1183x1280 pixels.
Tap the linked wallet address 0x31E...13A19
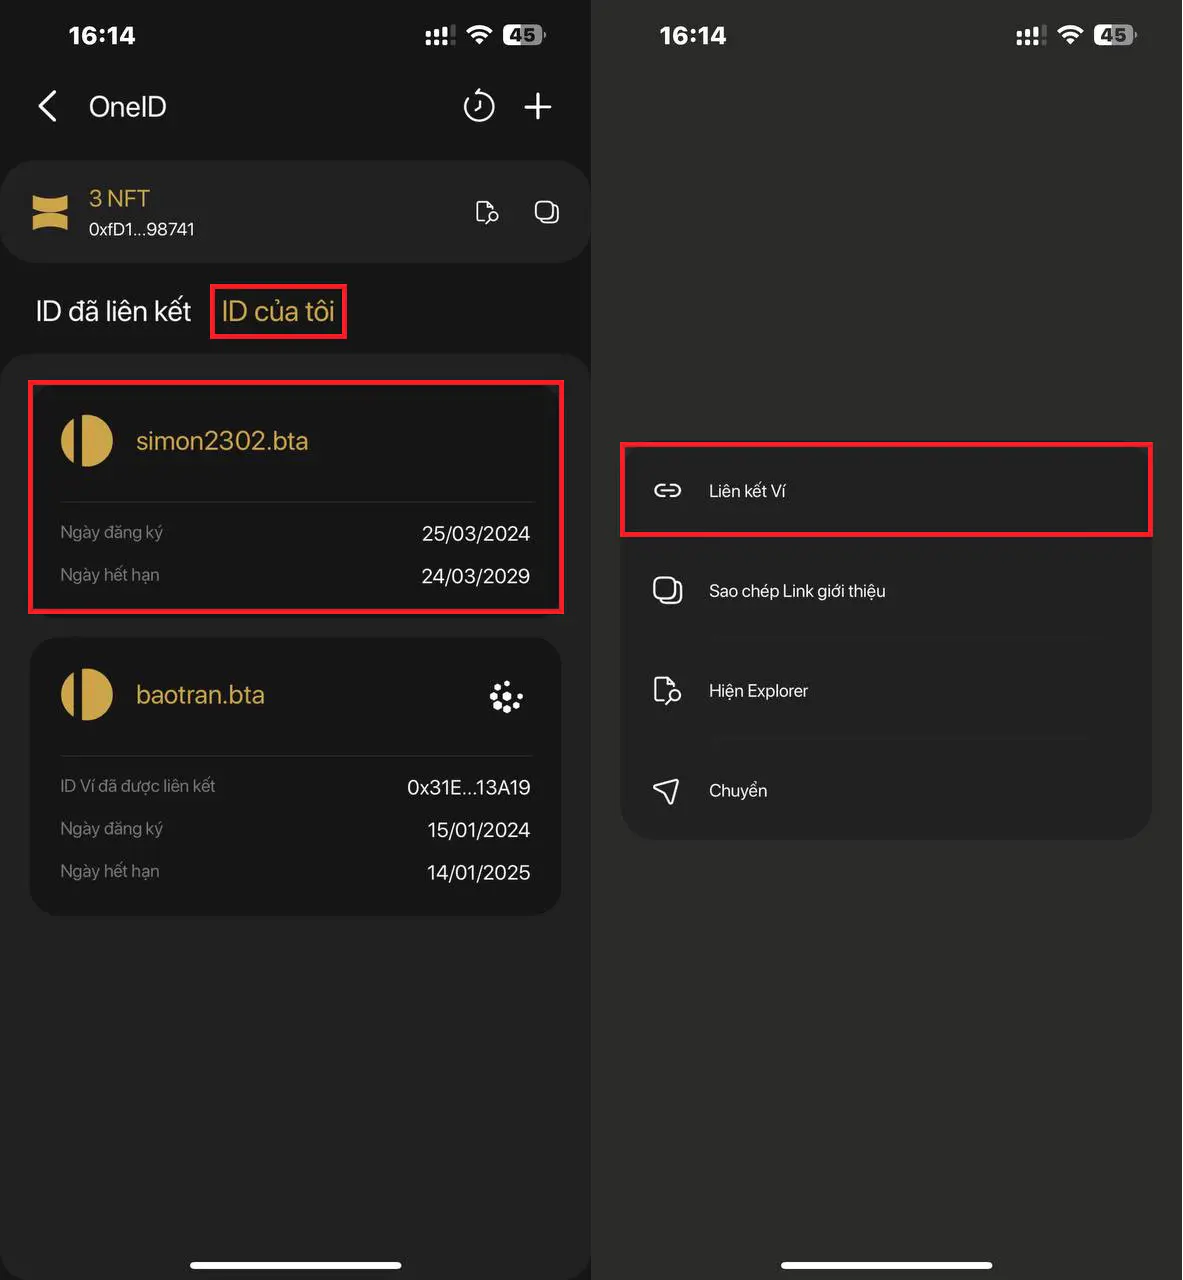coord(468,788)
